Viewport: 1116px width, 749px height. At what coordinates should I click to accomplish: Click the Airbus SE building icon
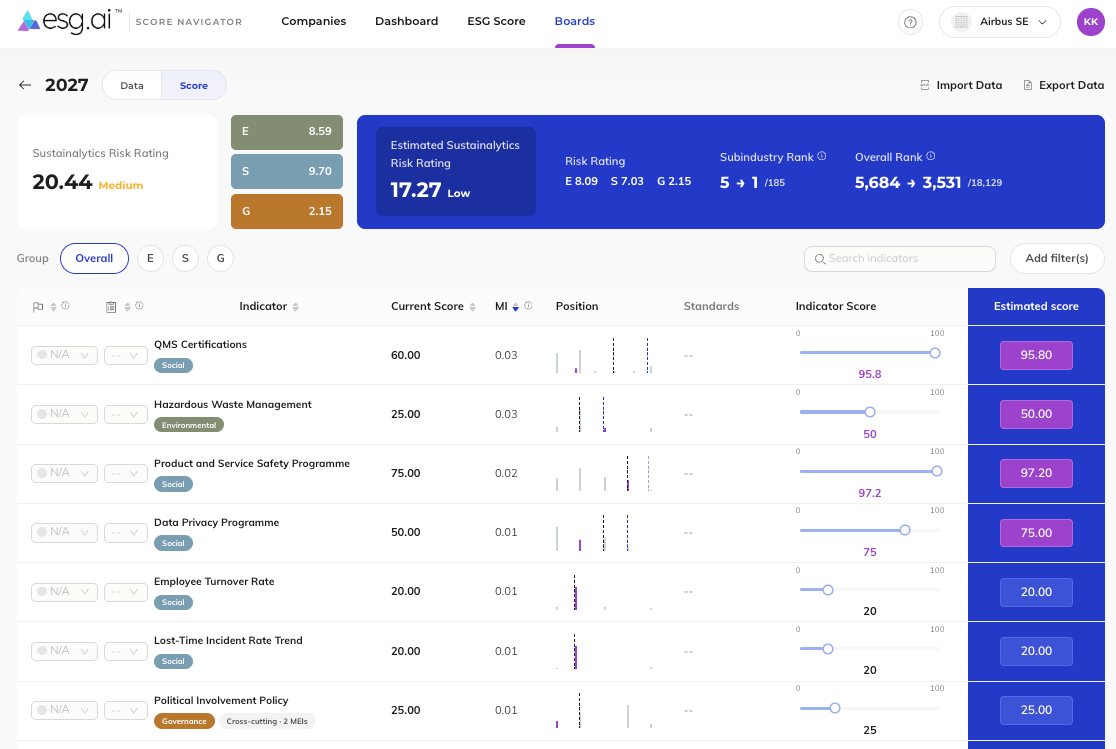tap(961, 22)
